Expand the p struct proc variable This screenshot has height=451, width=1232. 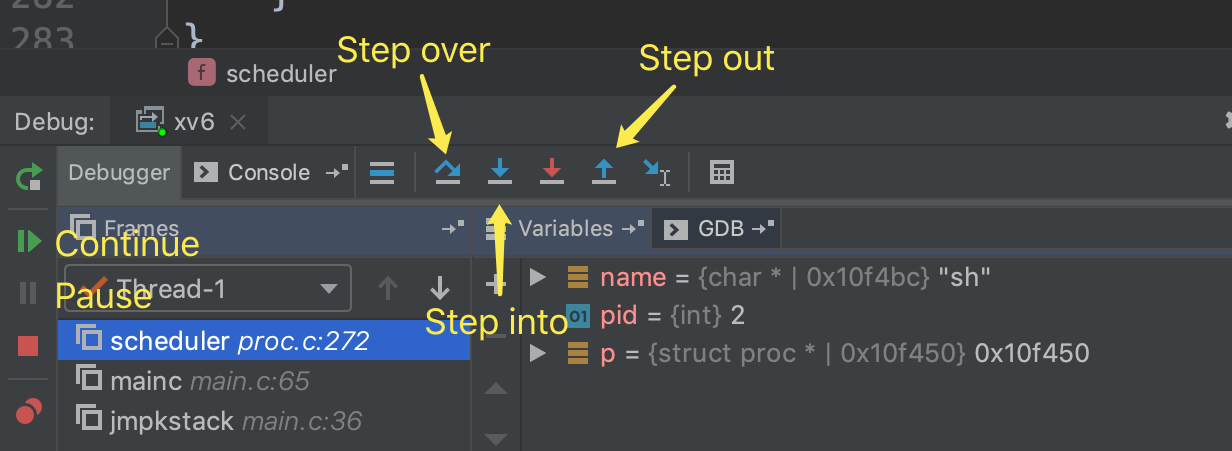tap(537, 353)
